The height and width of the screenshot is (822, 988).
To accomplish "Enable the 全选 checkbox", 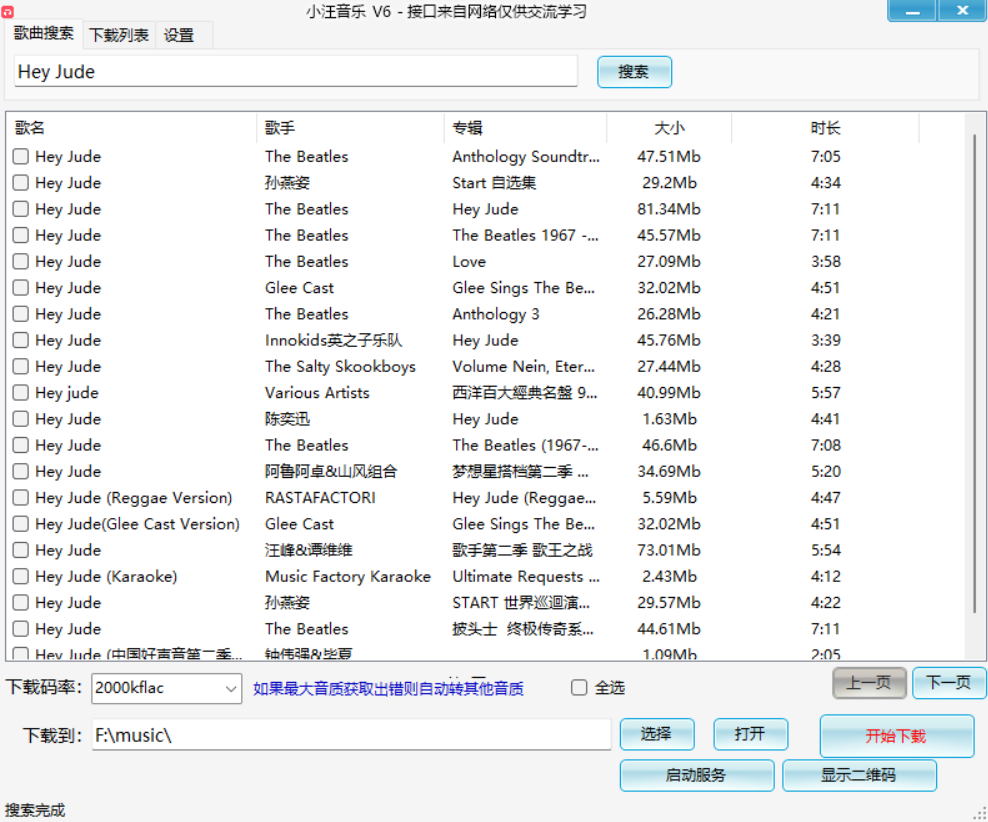I will pyautogui.click(x=579, y=687).
